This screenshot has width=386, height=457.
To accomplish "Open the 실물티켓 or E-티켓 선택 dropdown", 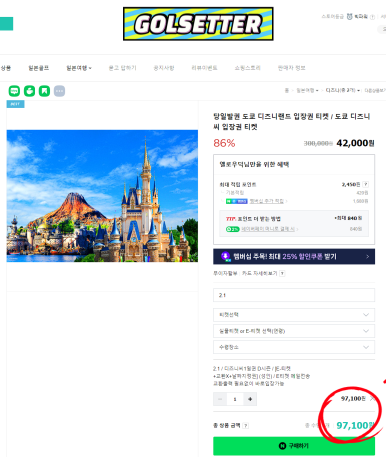I will pos(294,331).
